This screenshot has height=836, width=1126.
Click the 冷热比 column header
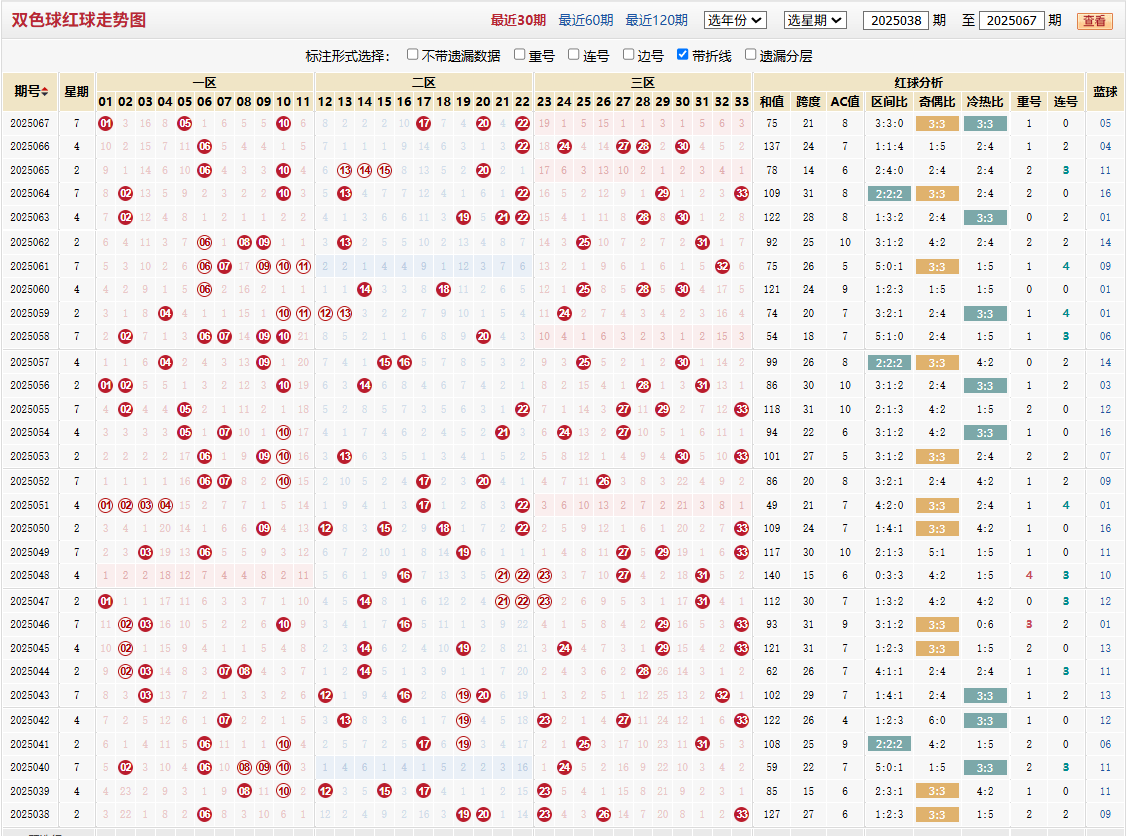point(985,102)
